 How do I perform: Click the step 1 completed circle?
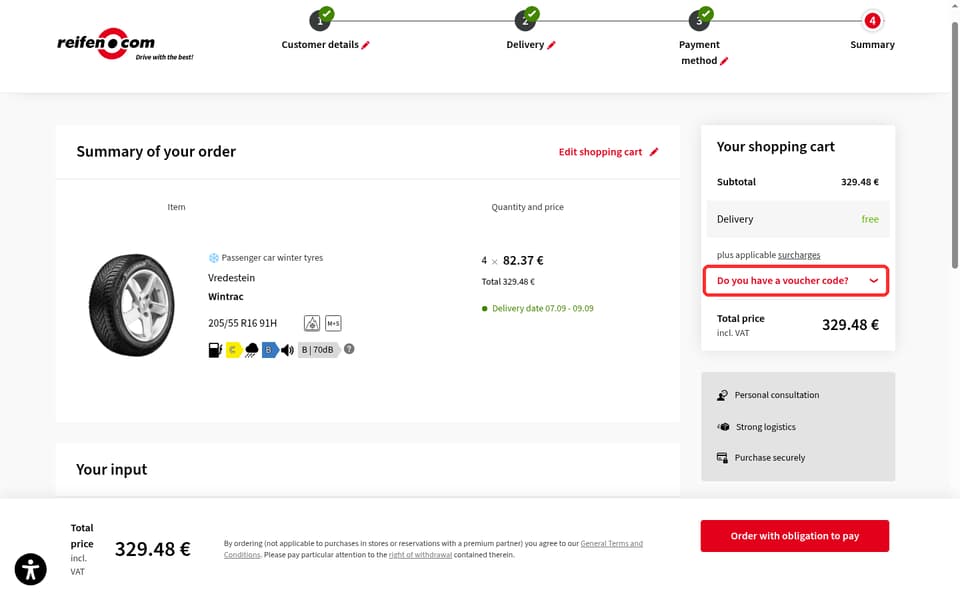pos(320,20)
